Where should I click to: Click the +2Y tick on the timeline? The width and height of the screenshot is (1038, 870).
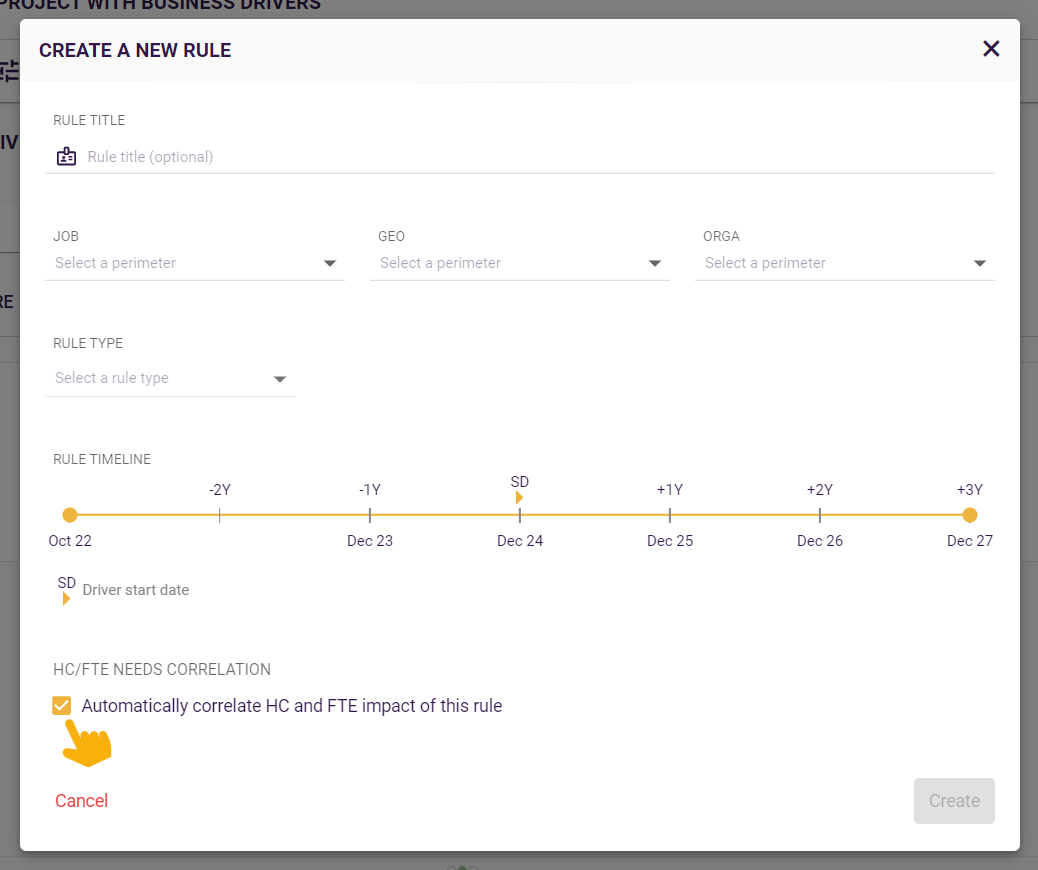pyautogui.click(x=820, y=515)
